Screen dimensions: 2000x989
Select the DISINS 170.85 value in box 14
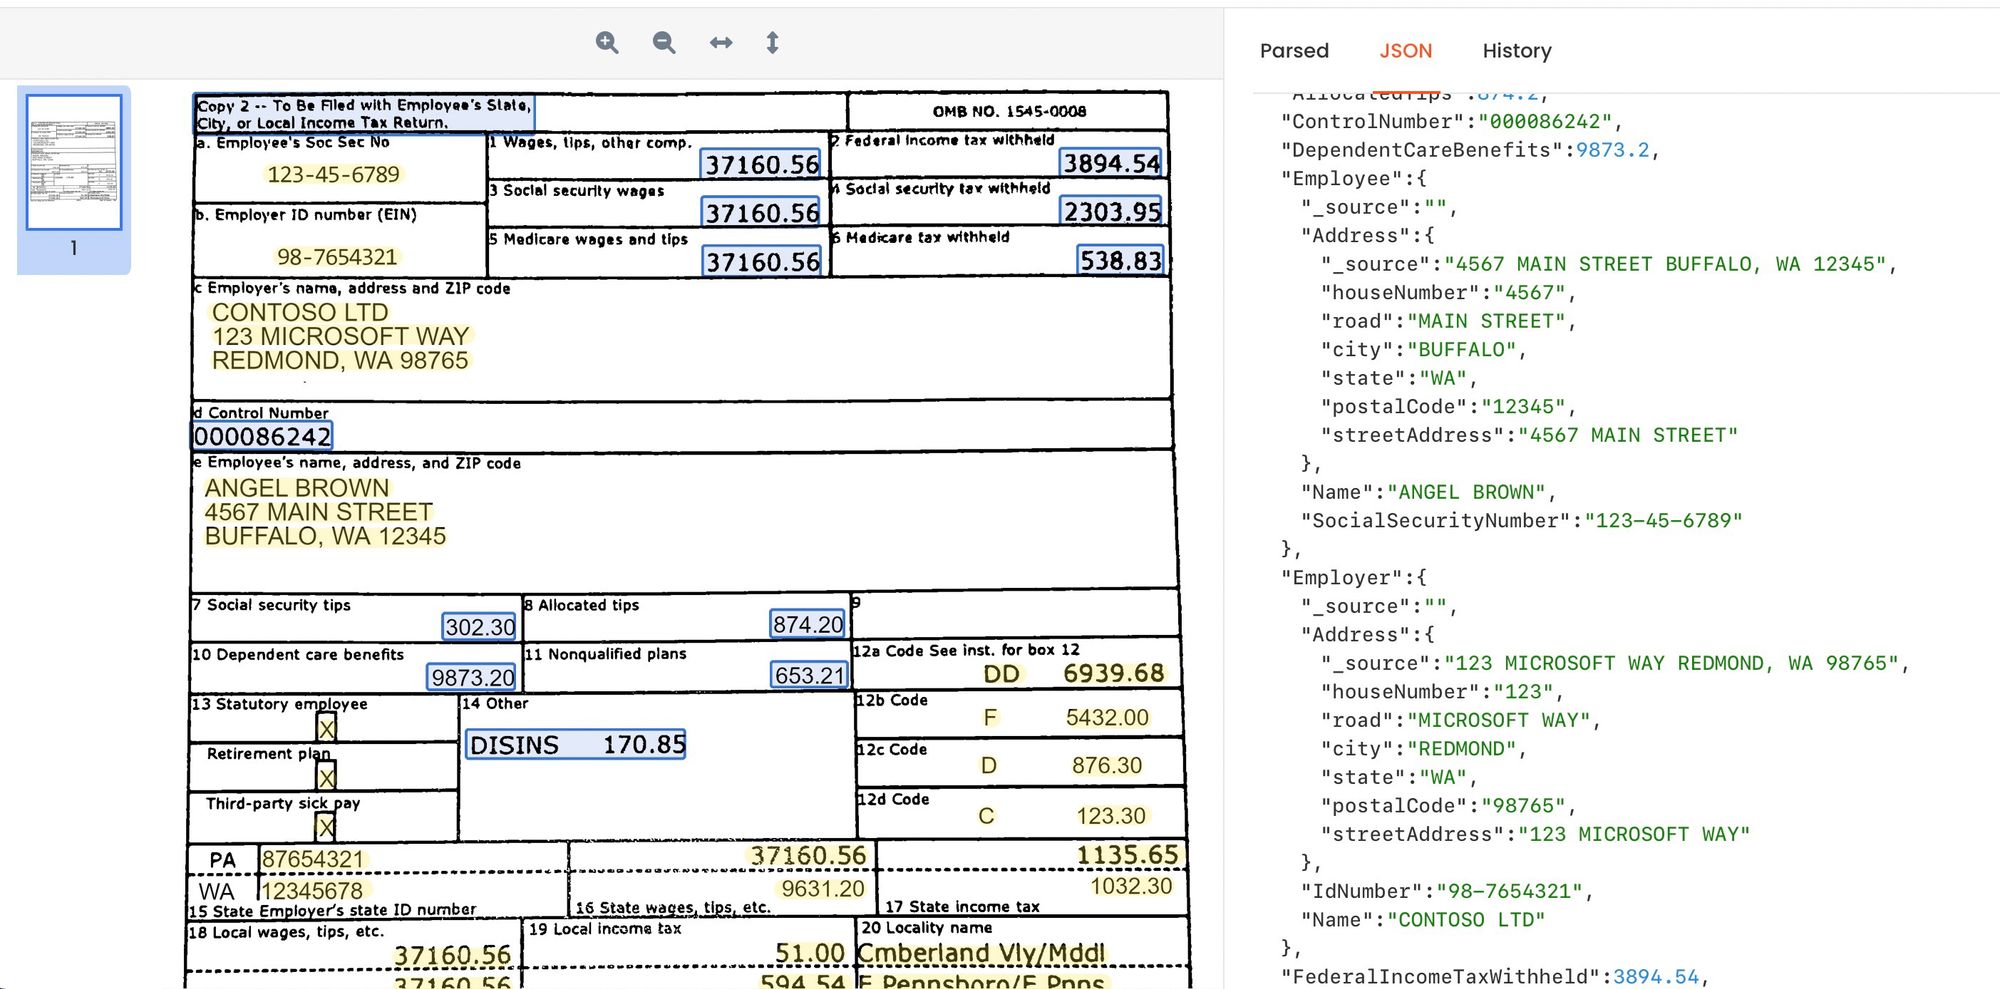click(575, 744)
